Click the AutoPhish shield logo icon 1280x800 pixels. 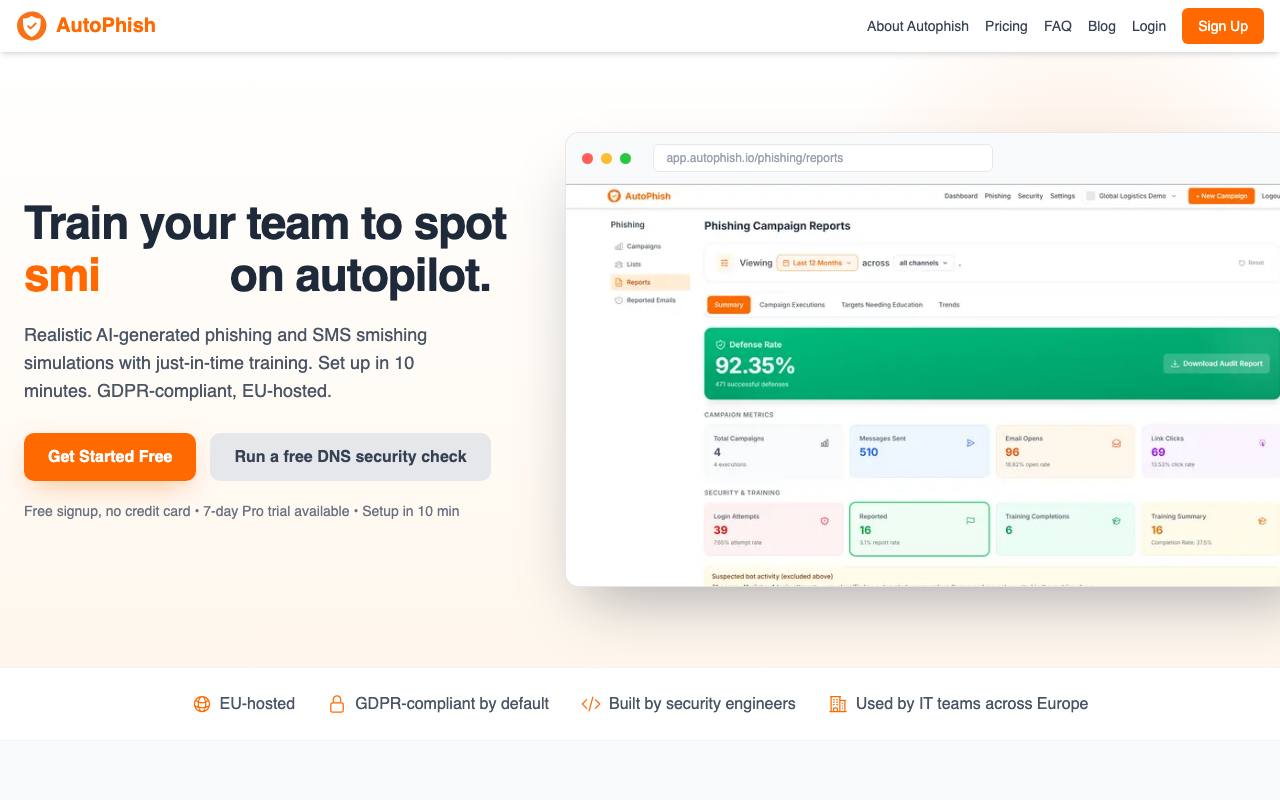[32, 26]
